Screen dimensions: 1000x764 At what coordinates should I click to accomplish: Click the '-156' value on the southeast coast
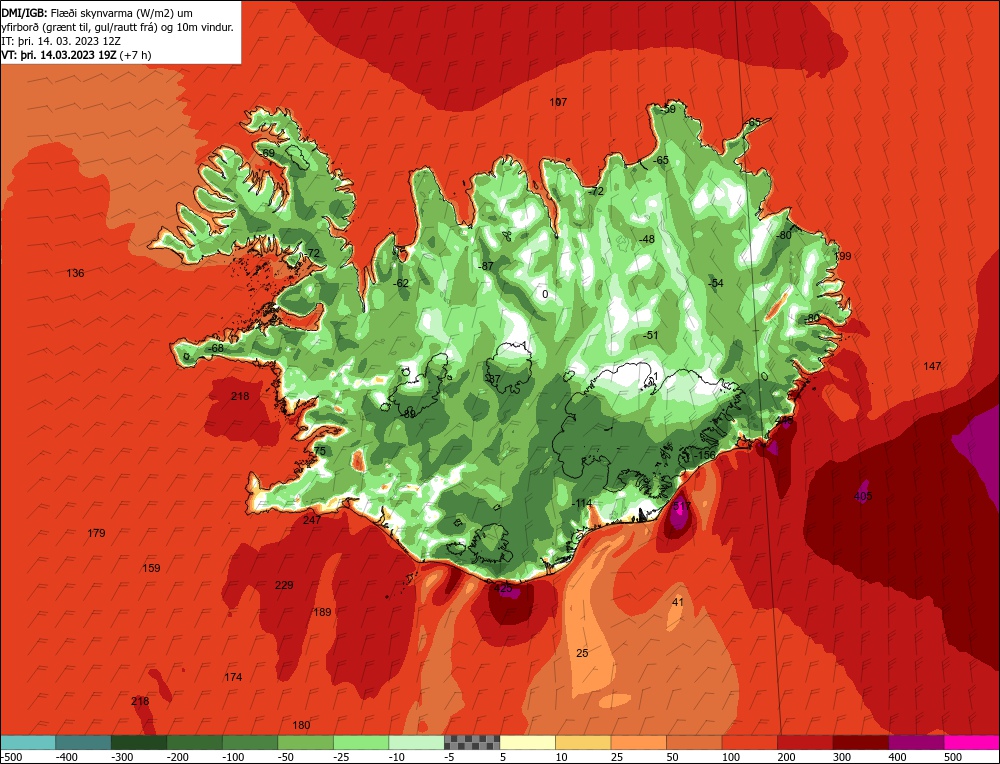(x=705, y=455)
